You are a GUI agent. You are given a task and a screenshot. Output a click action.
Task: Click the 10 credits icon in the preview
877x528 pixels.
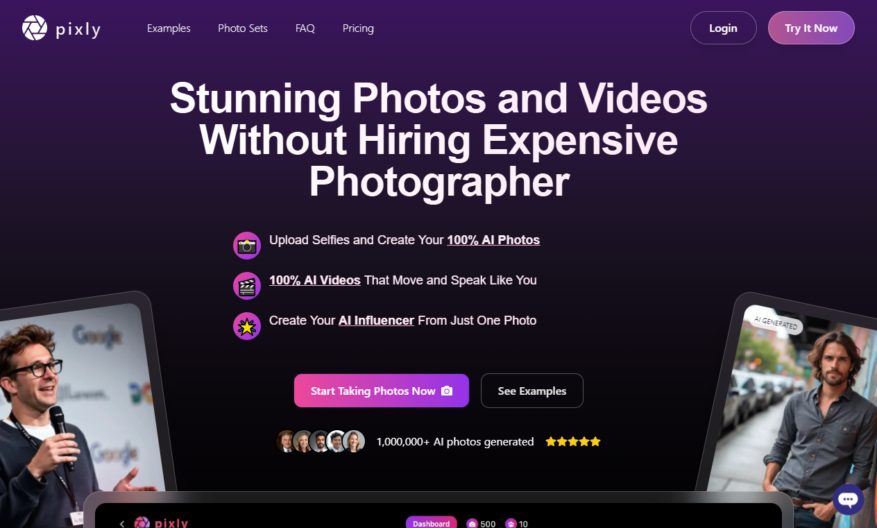click(x=511, y=524)
